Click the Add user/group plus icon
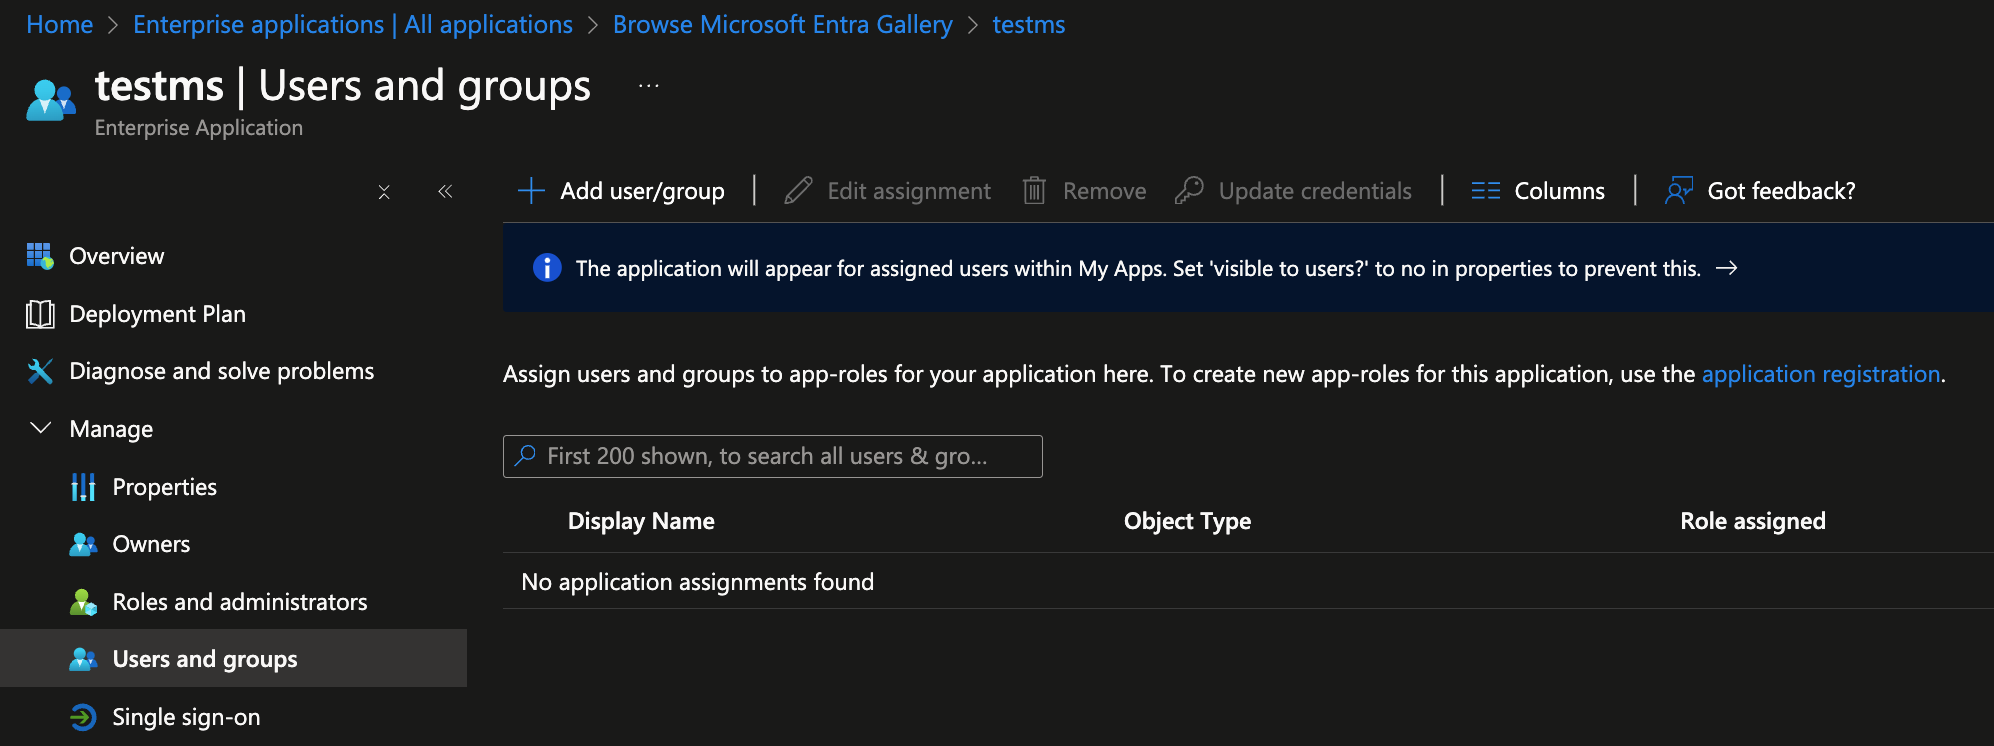The image size is (1994, 746). click(x=531, y=191)
